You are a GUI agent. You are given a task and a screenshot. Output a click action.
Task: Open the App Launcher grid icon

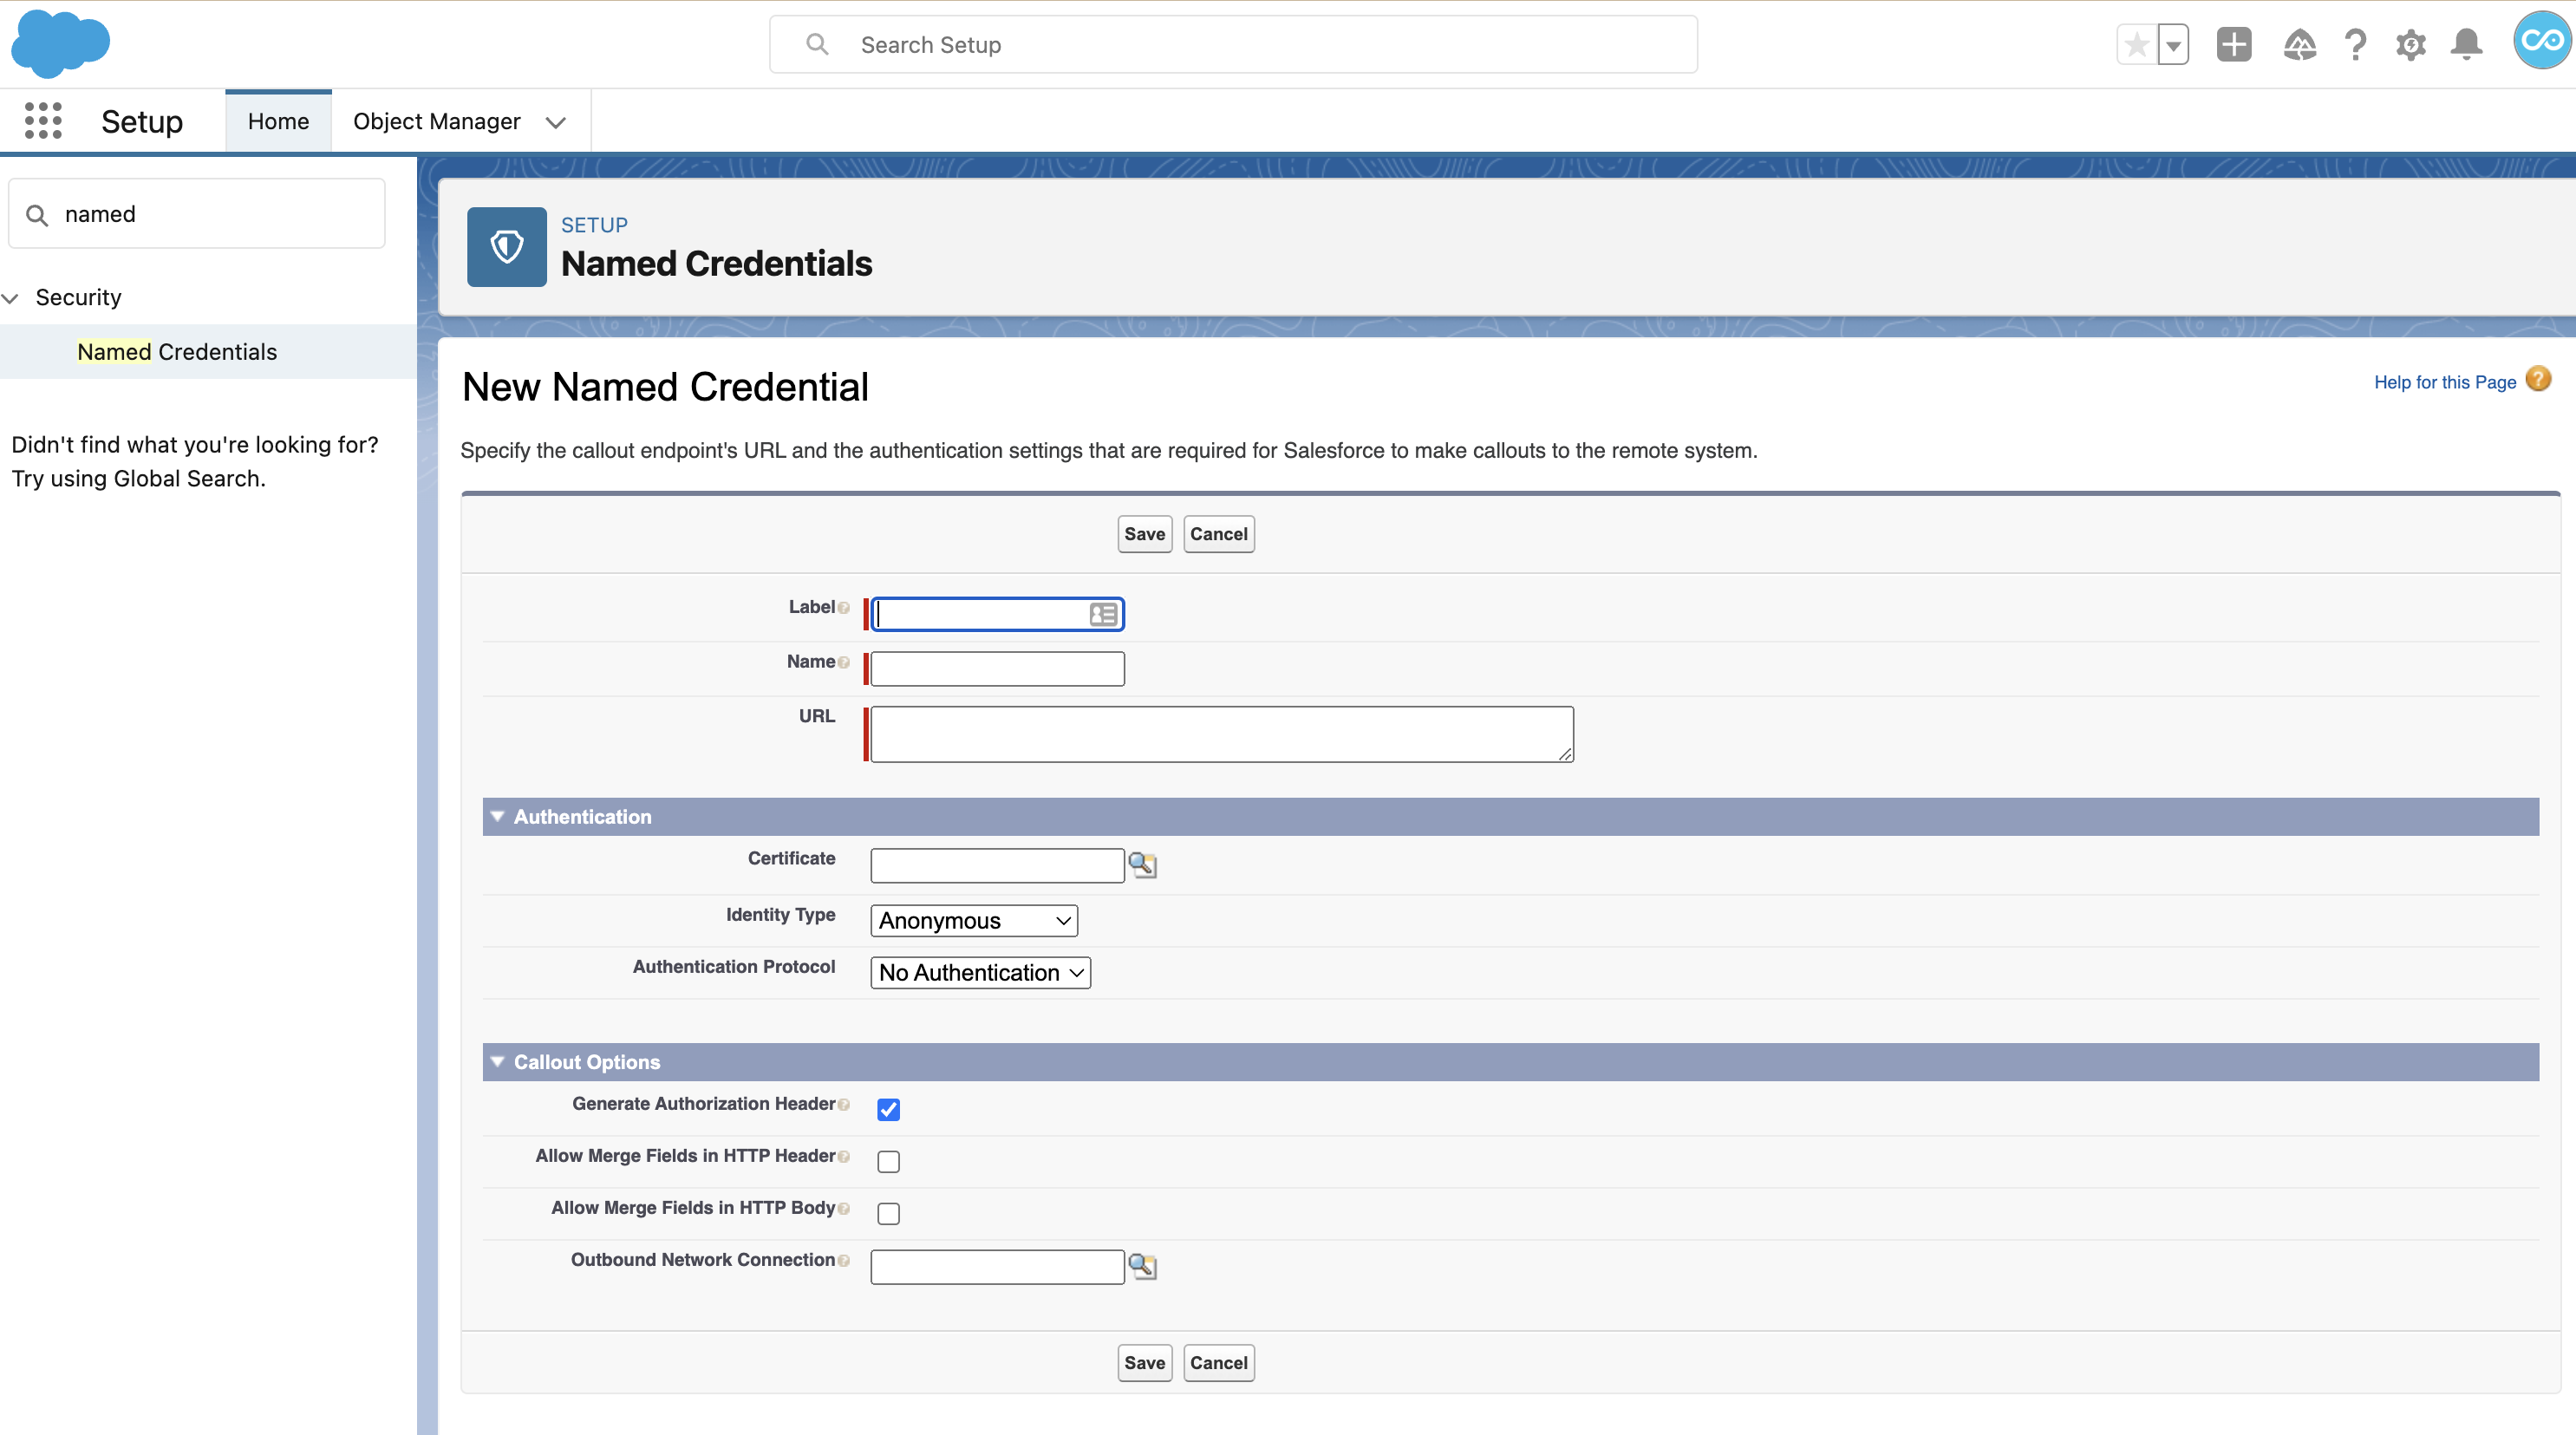point(43,121)
